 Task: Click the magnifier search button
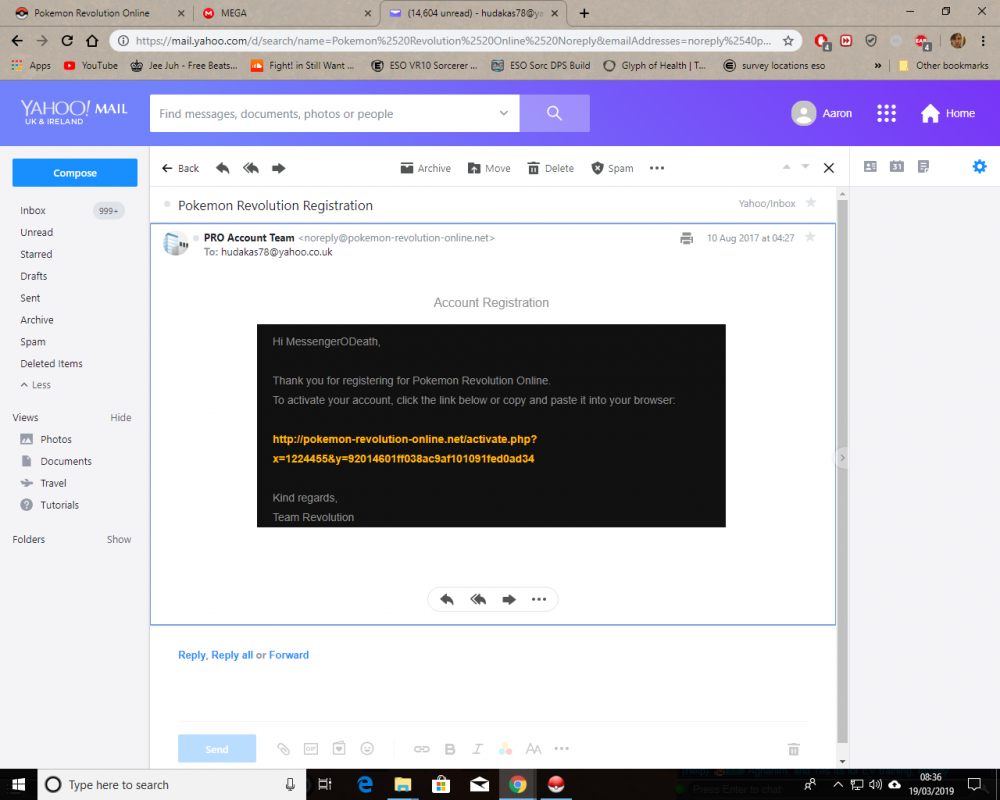[x=554, y=113]
